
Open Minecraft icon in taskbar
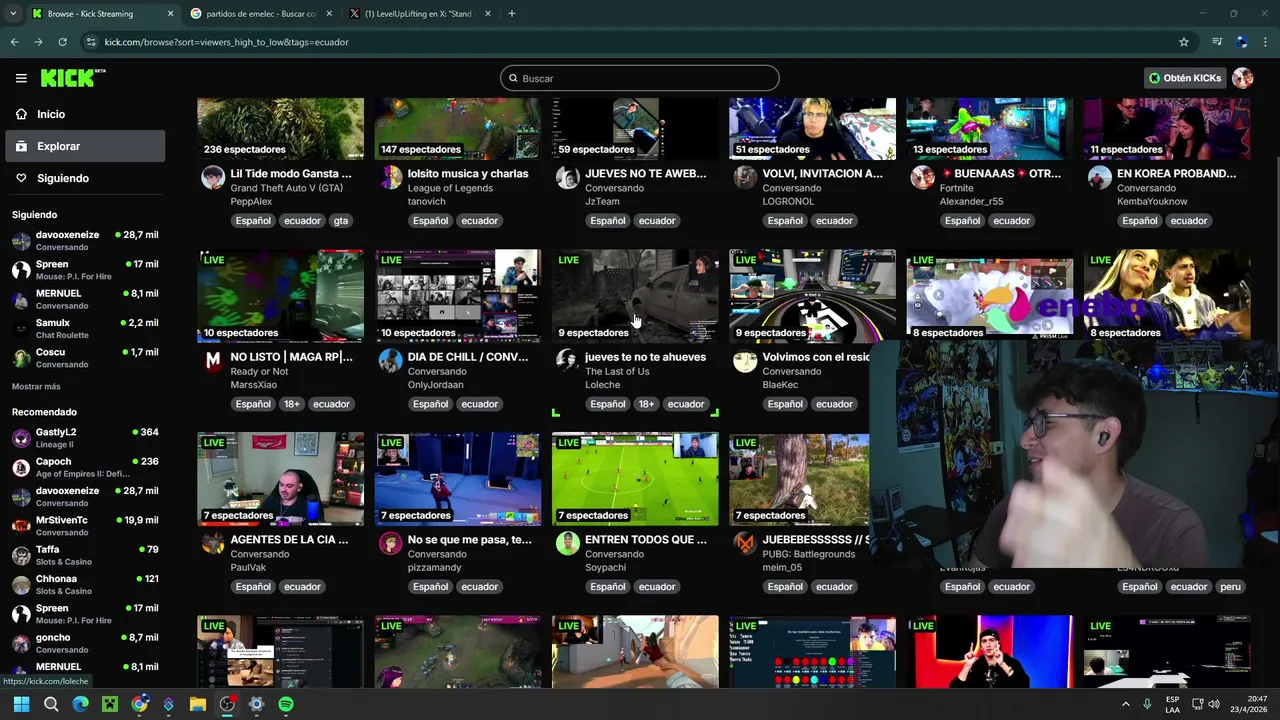tap(110, 704)
